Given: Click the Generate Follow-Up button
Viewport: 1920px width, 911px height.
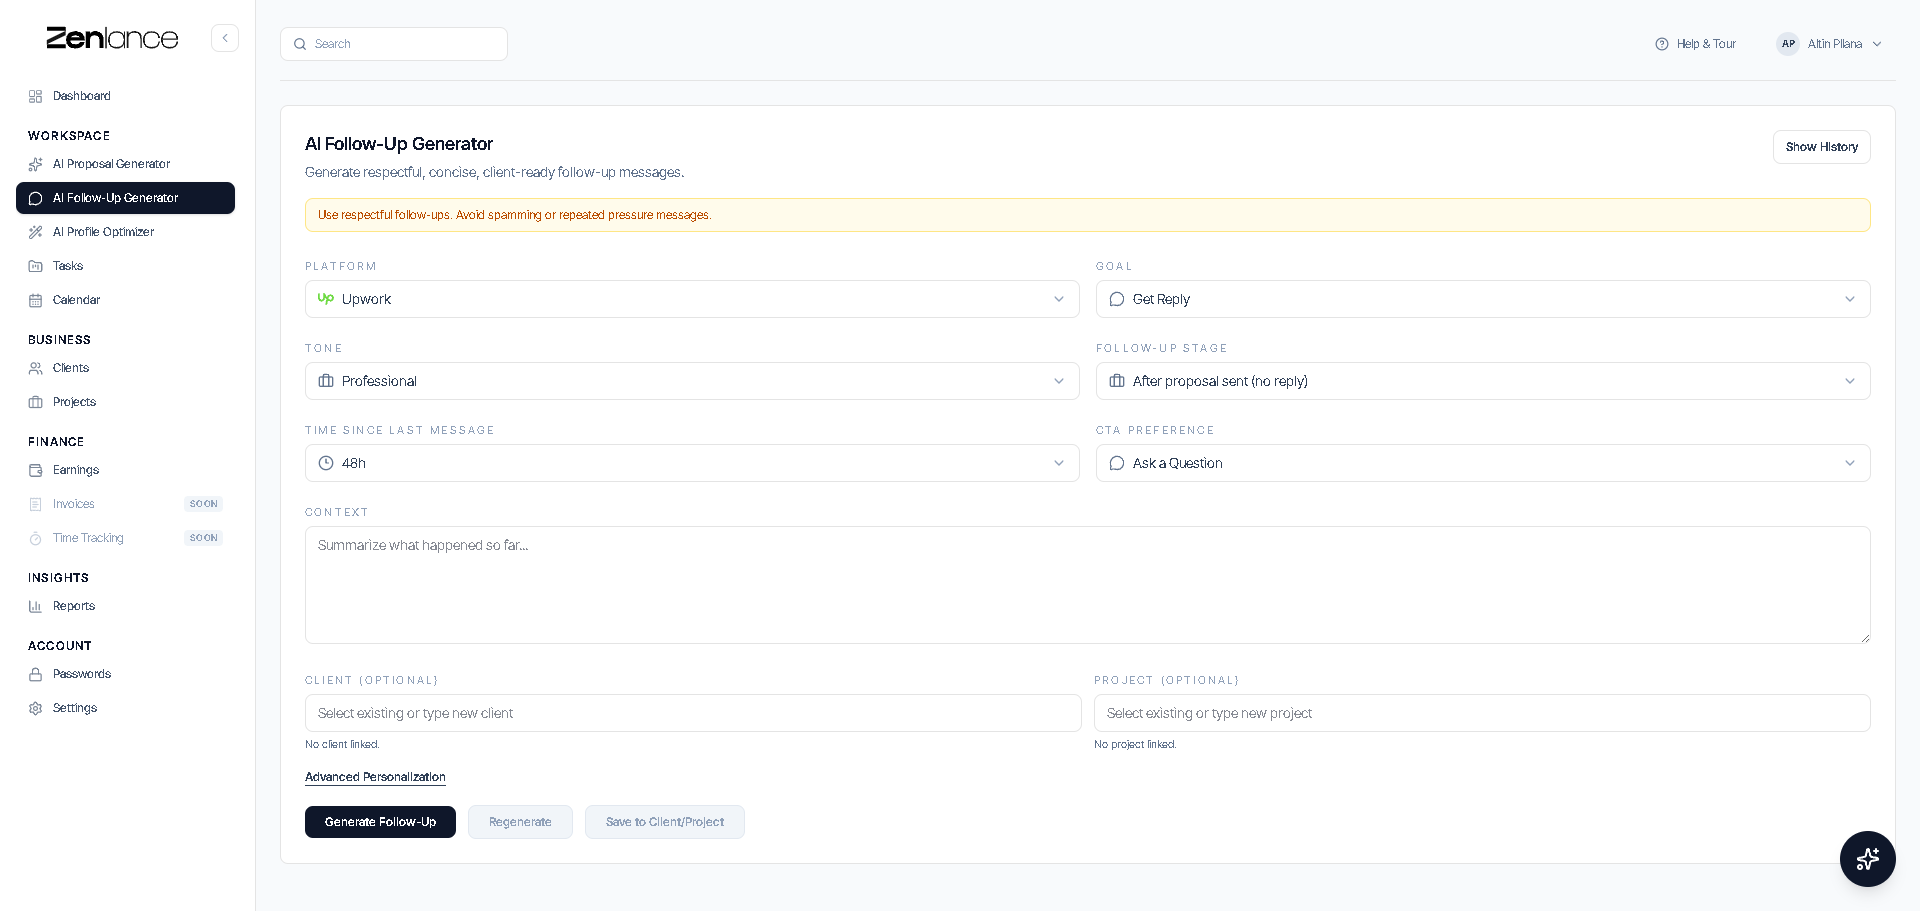Looking at the screenshot, I should pyautogui.click(x=380, y=822).
